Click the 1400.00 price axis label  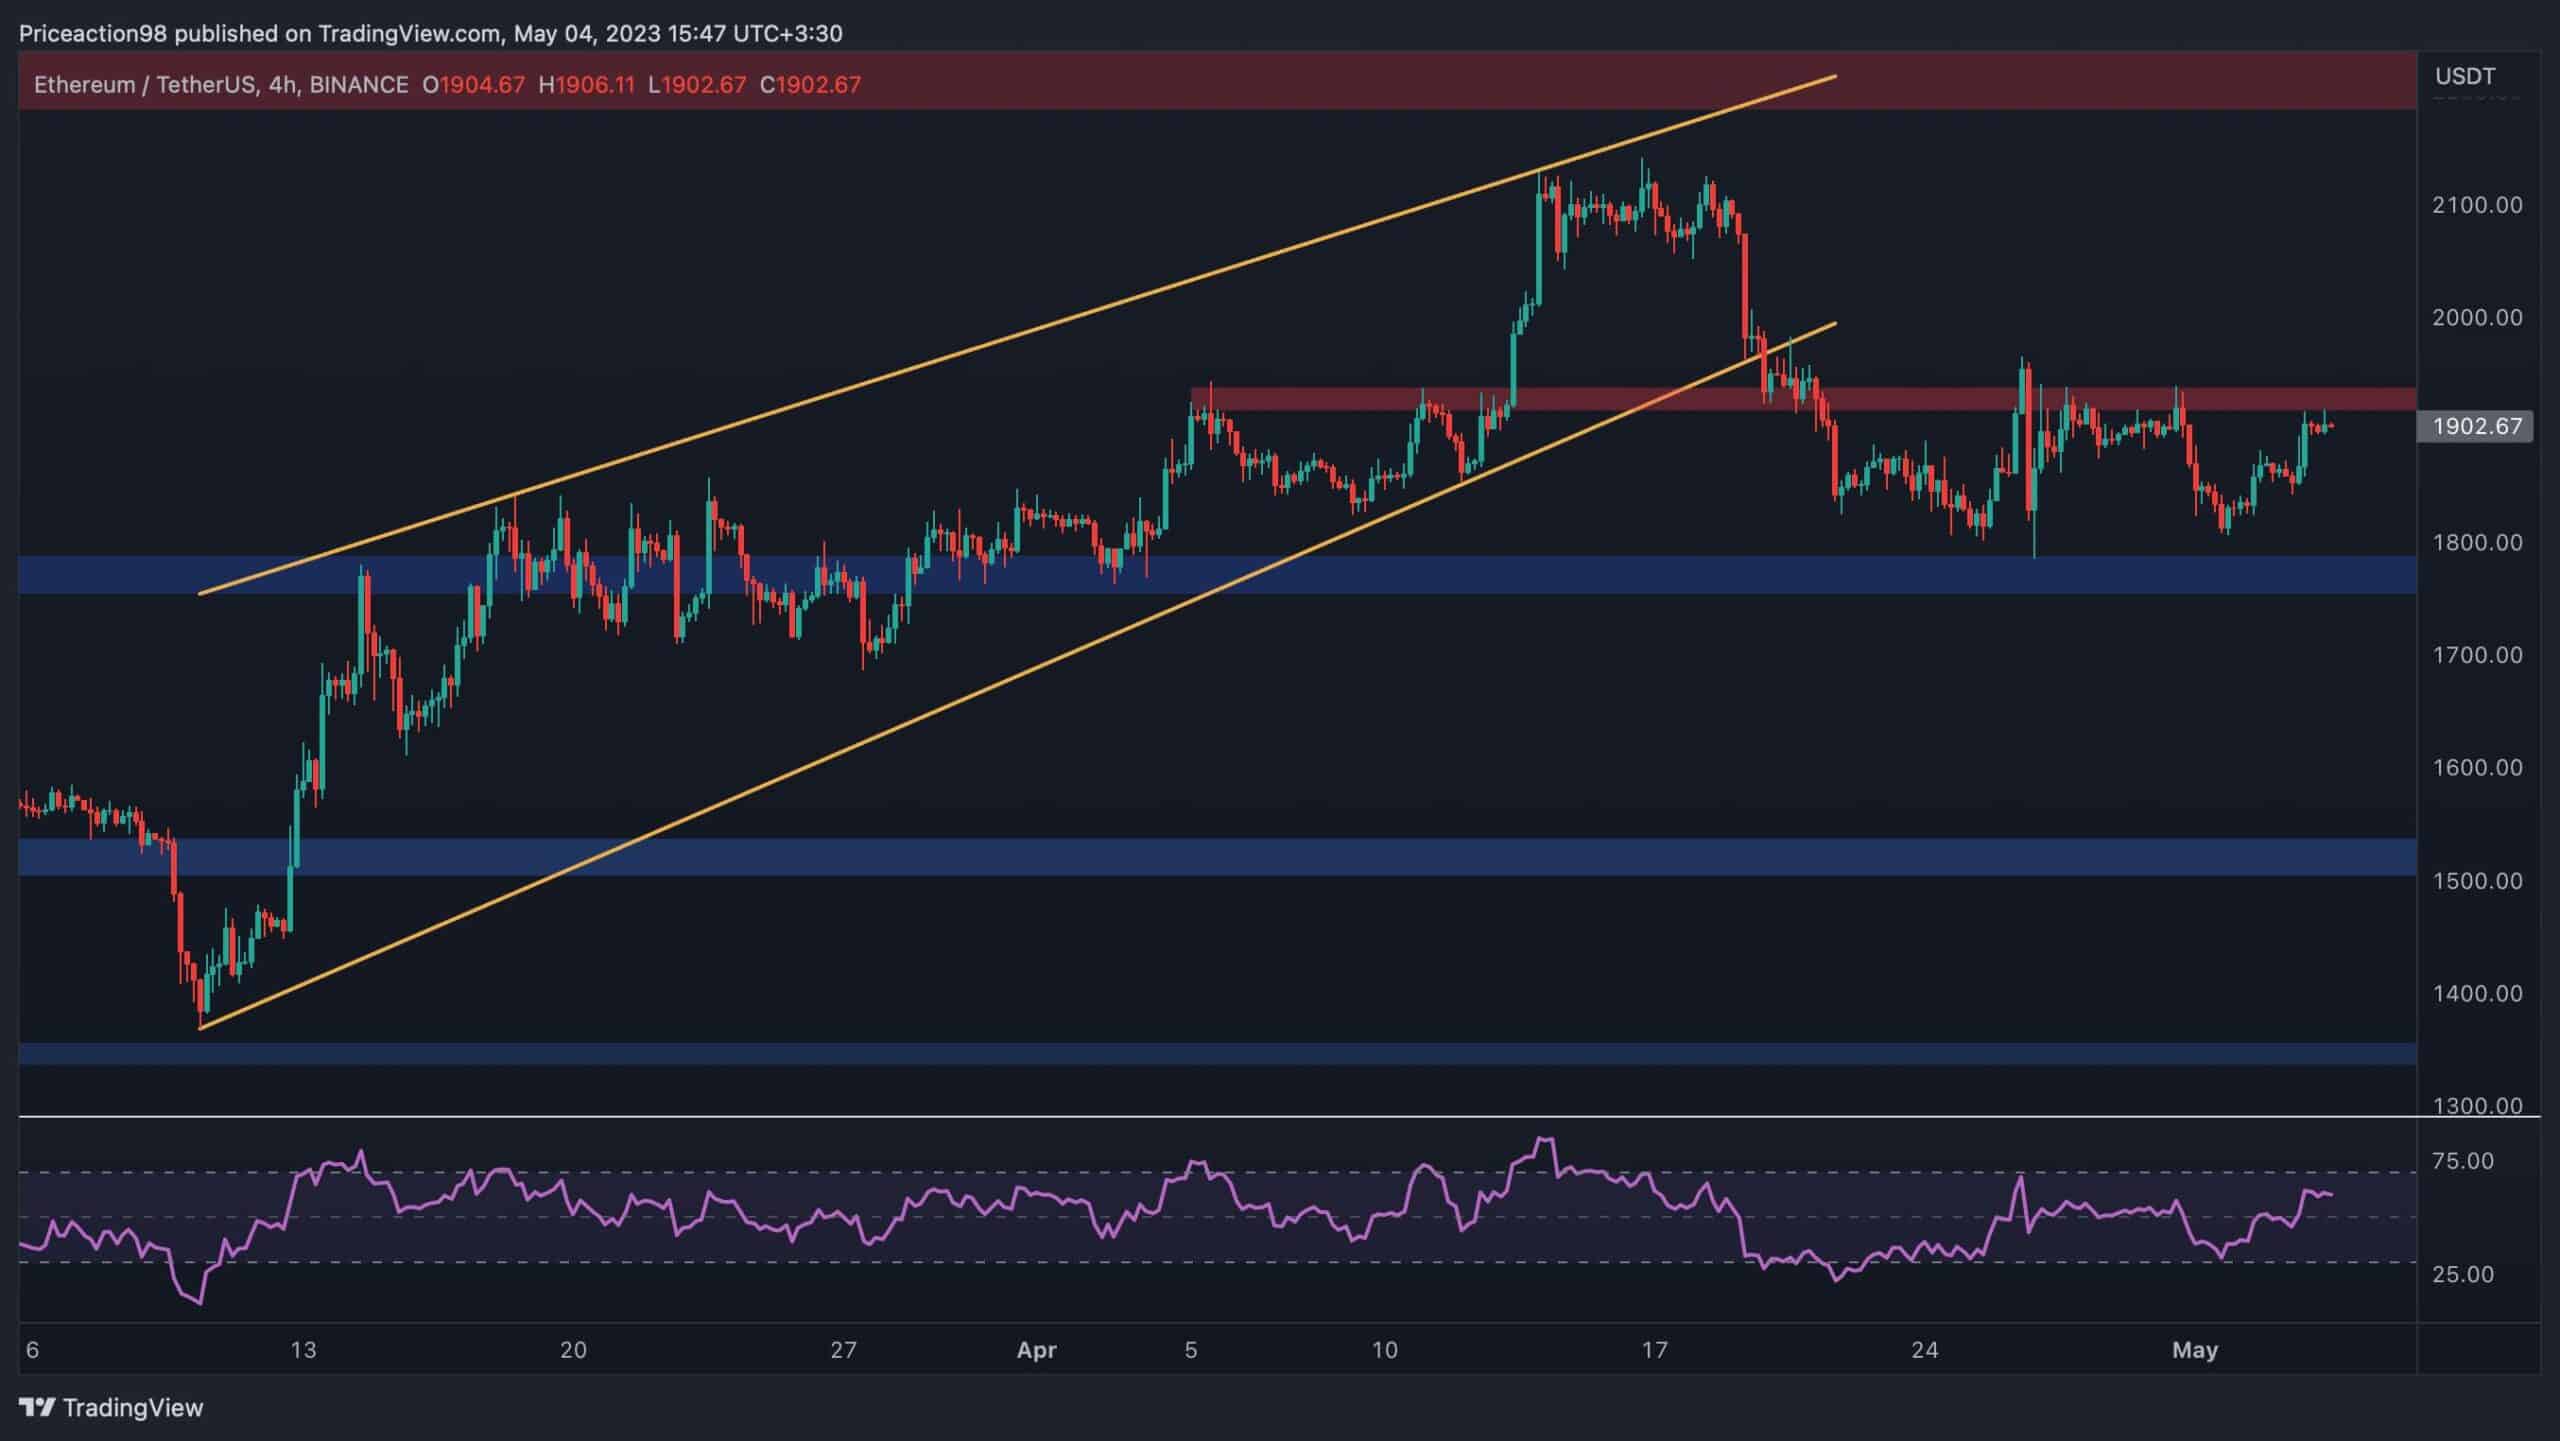pos(2477,994)
